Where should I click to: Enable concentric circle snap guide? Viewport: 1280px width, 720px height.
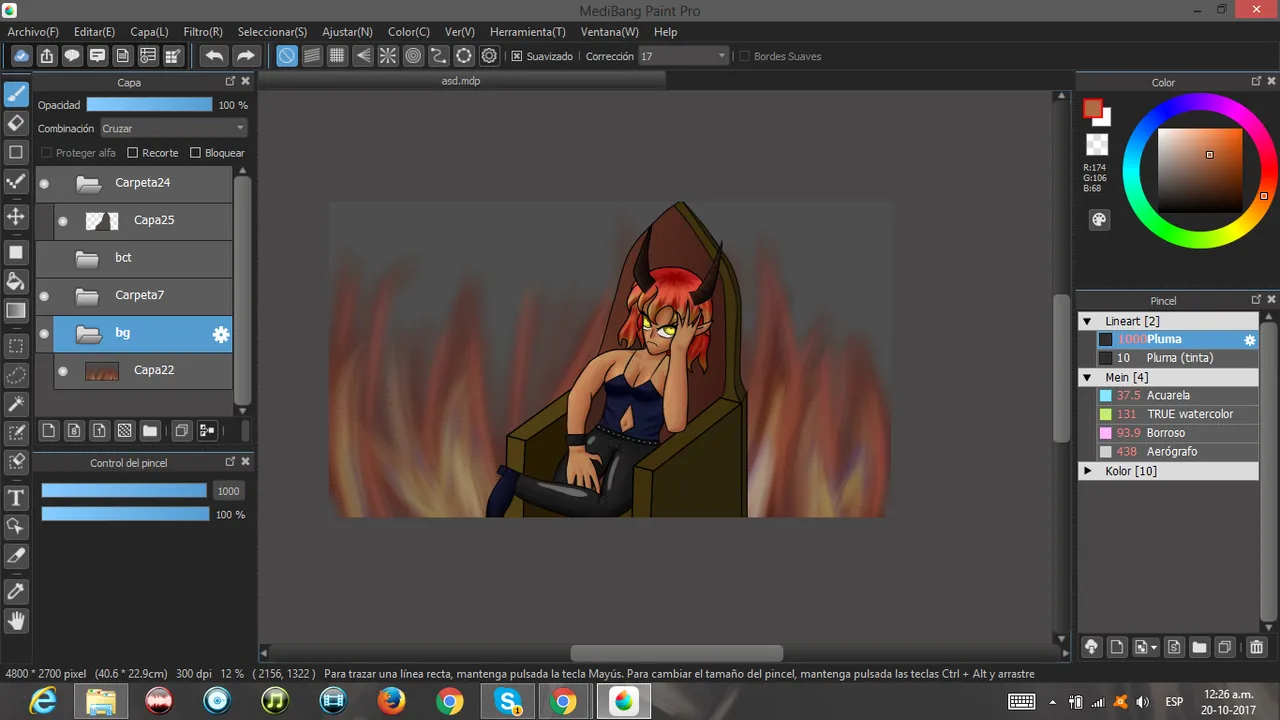pyautogui.click(x=413, y=56)
